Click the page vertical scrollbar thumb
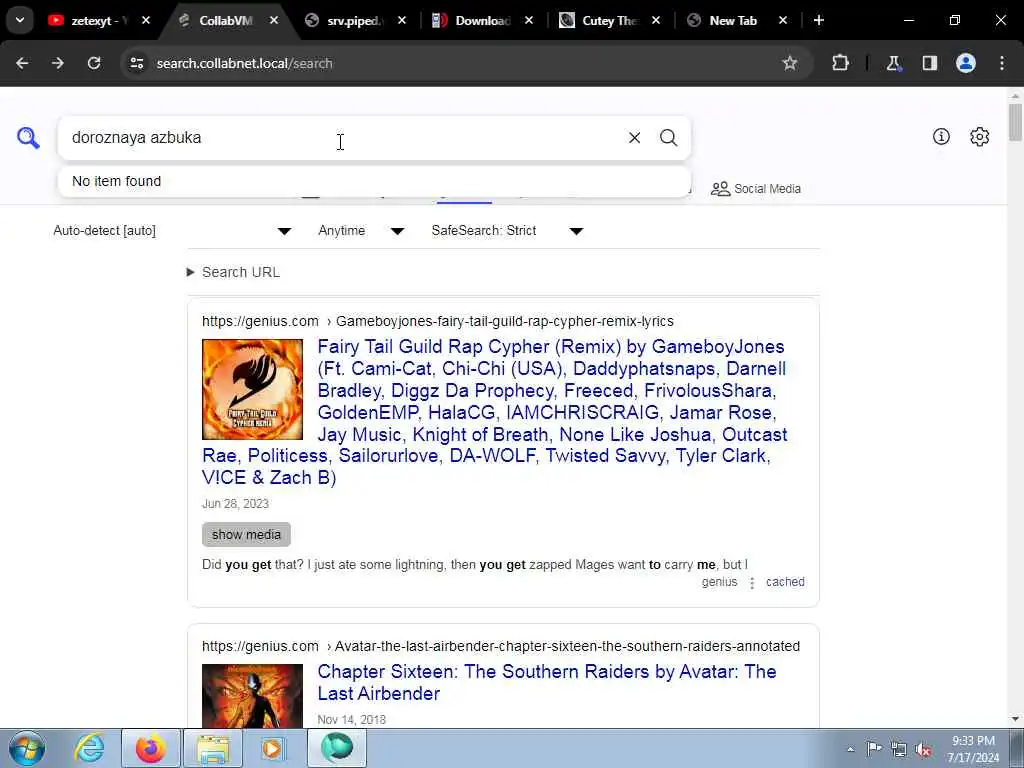The image size is (1024, 768). tap(1015, 121)
